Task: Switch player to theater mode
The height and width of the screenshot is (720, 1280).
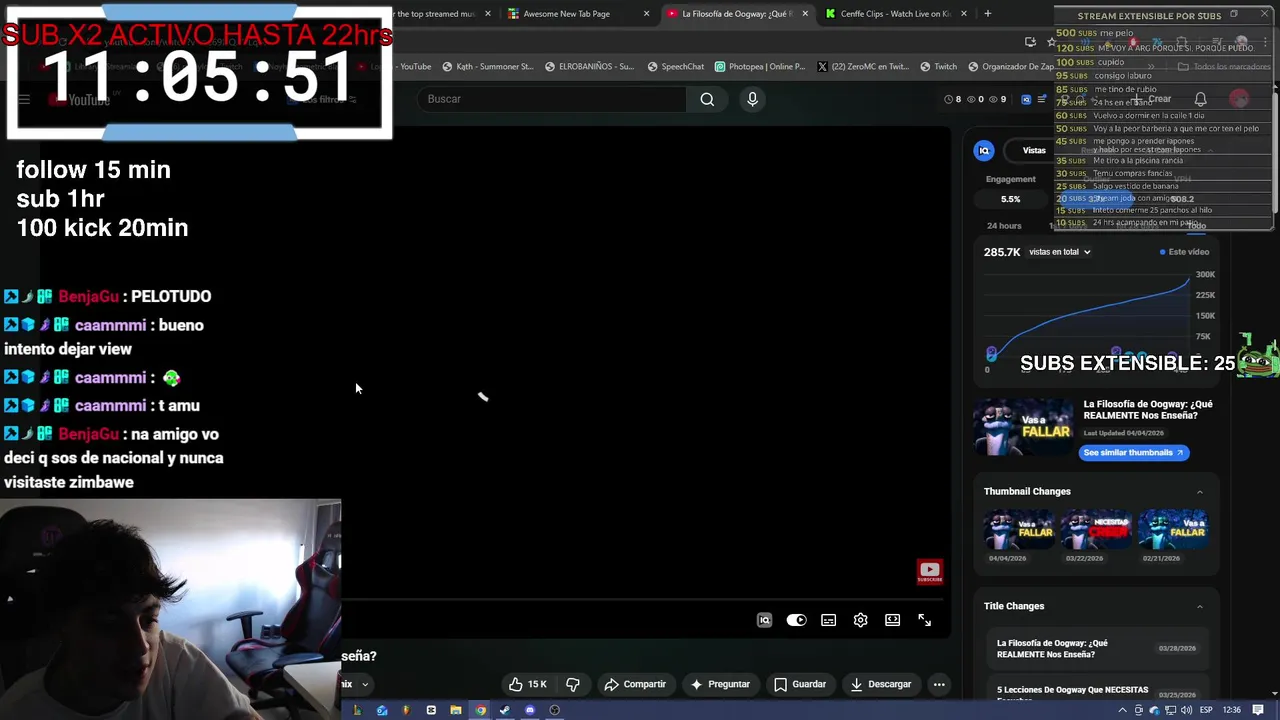Action: (893, 620)
